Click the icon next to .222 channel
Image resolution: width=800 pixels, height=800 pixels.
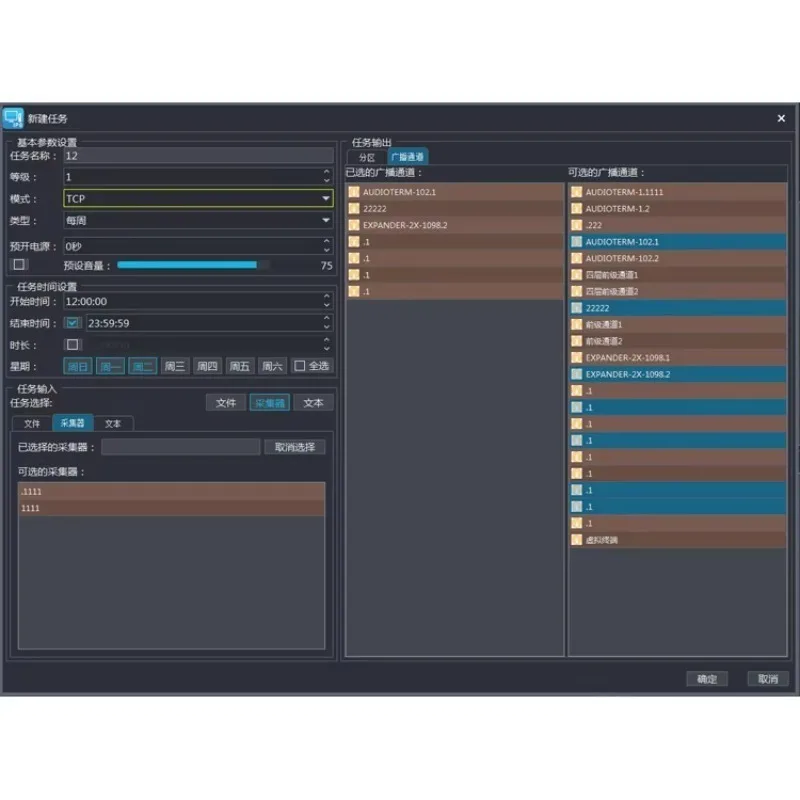577,225
